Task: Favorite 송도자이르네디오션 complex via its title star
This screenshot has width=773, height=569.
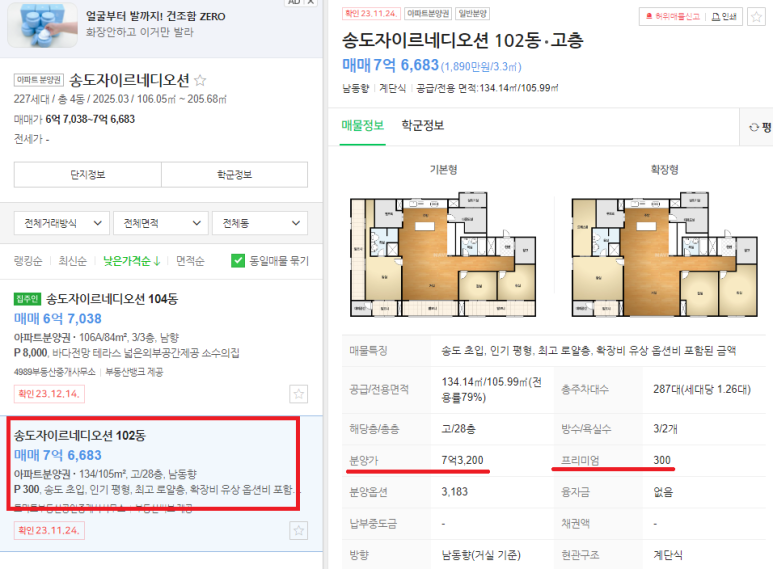Action: tap(200, 80)
